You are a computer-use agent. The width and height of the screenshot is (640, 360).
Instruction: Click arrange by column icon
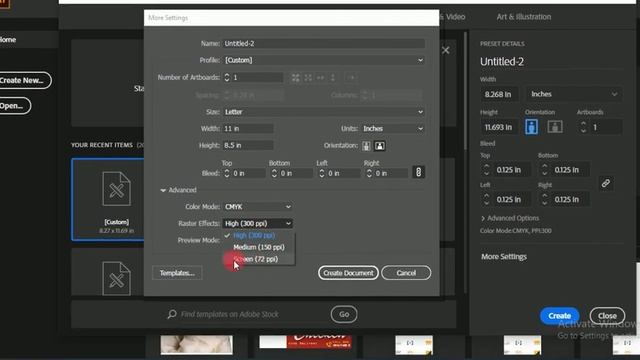point(333,78)
